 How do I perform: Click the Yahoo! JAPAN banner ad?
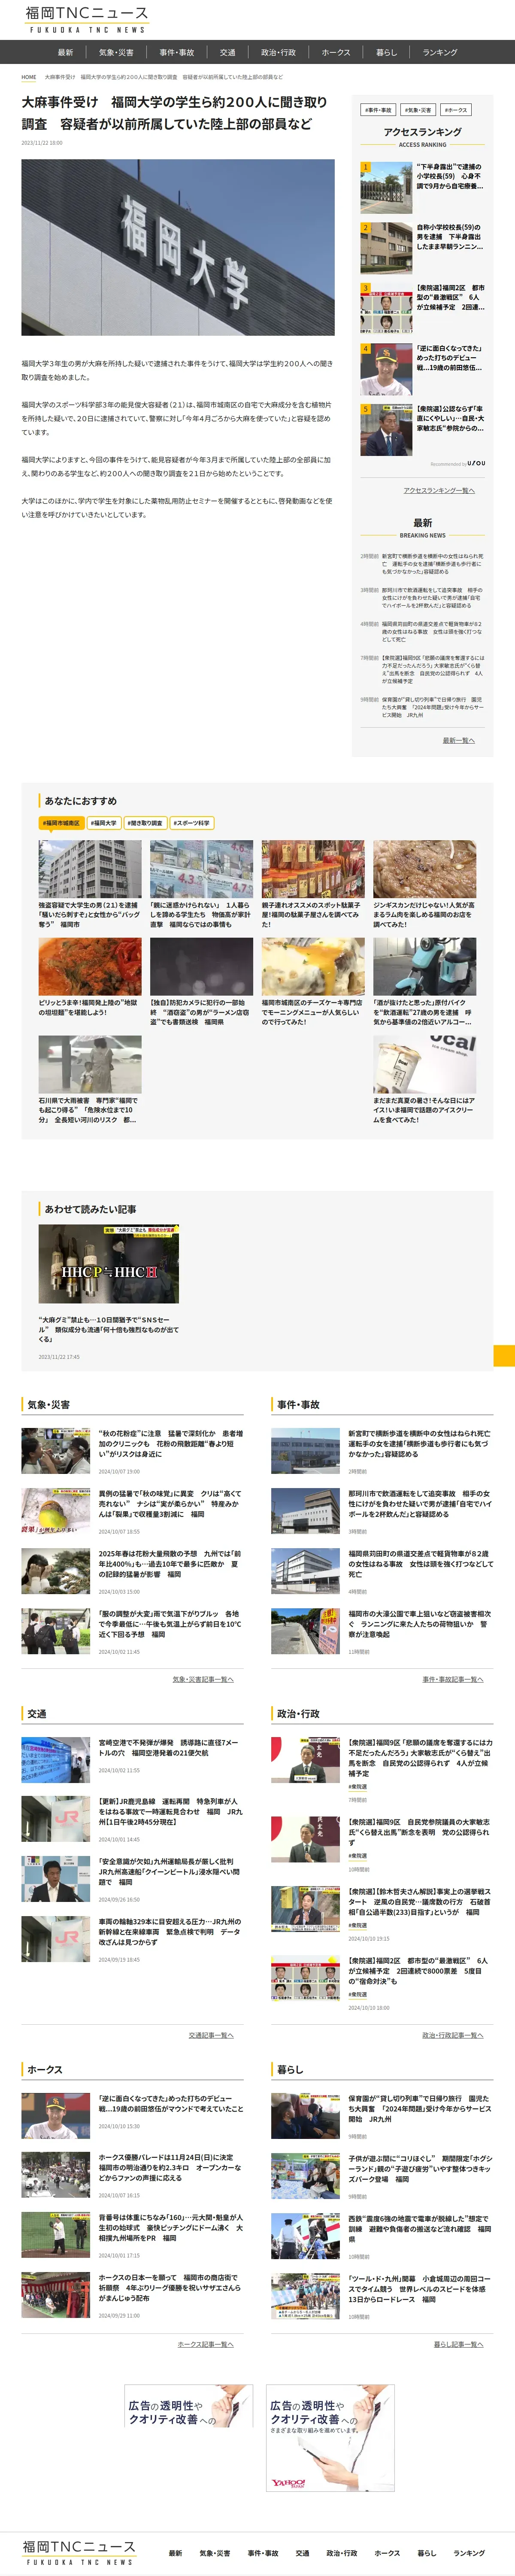[330, 2438]
